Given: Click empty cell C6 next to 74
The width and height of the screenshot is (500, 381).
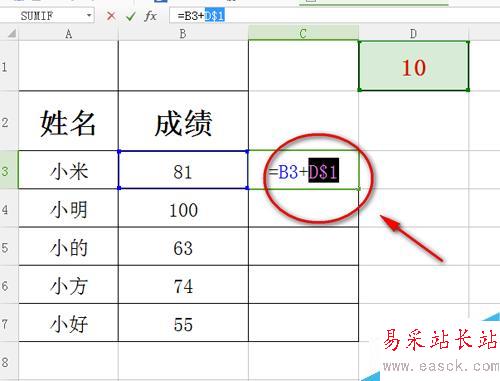Looking at the screenshot, I should pyautogui.click(x=303, y=285).
